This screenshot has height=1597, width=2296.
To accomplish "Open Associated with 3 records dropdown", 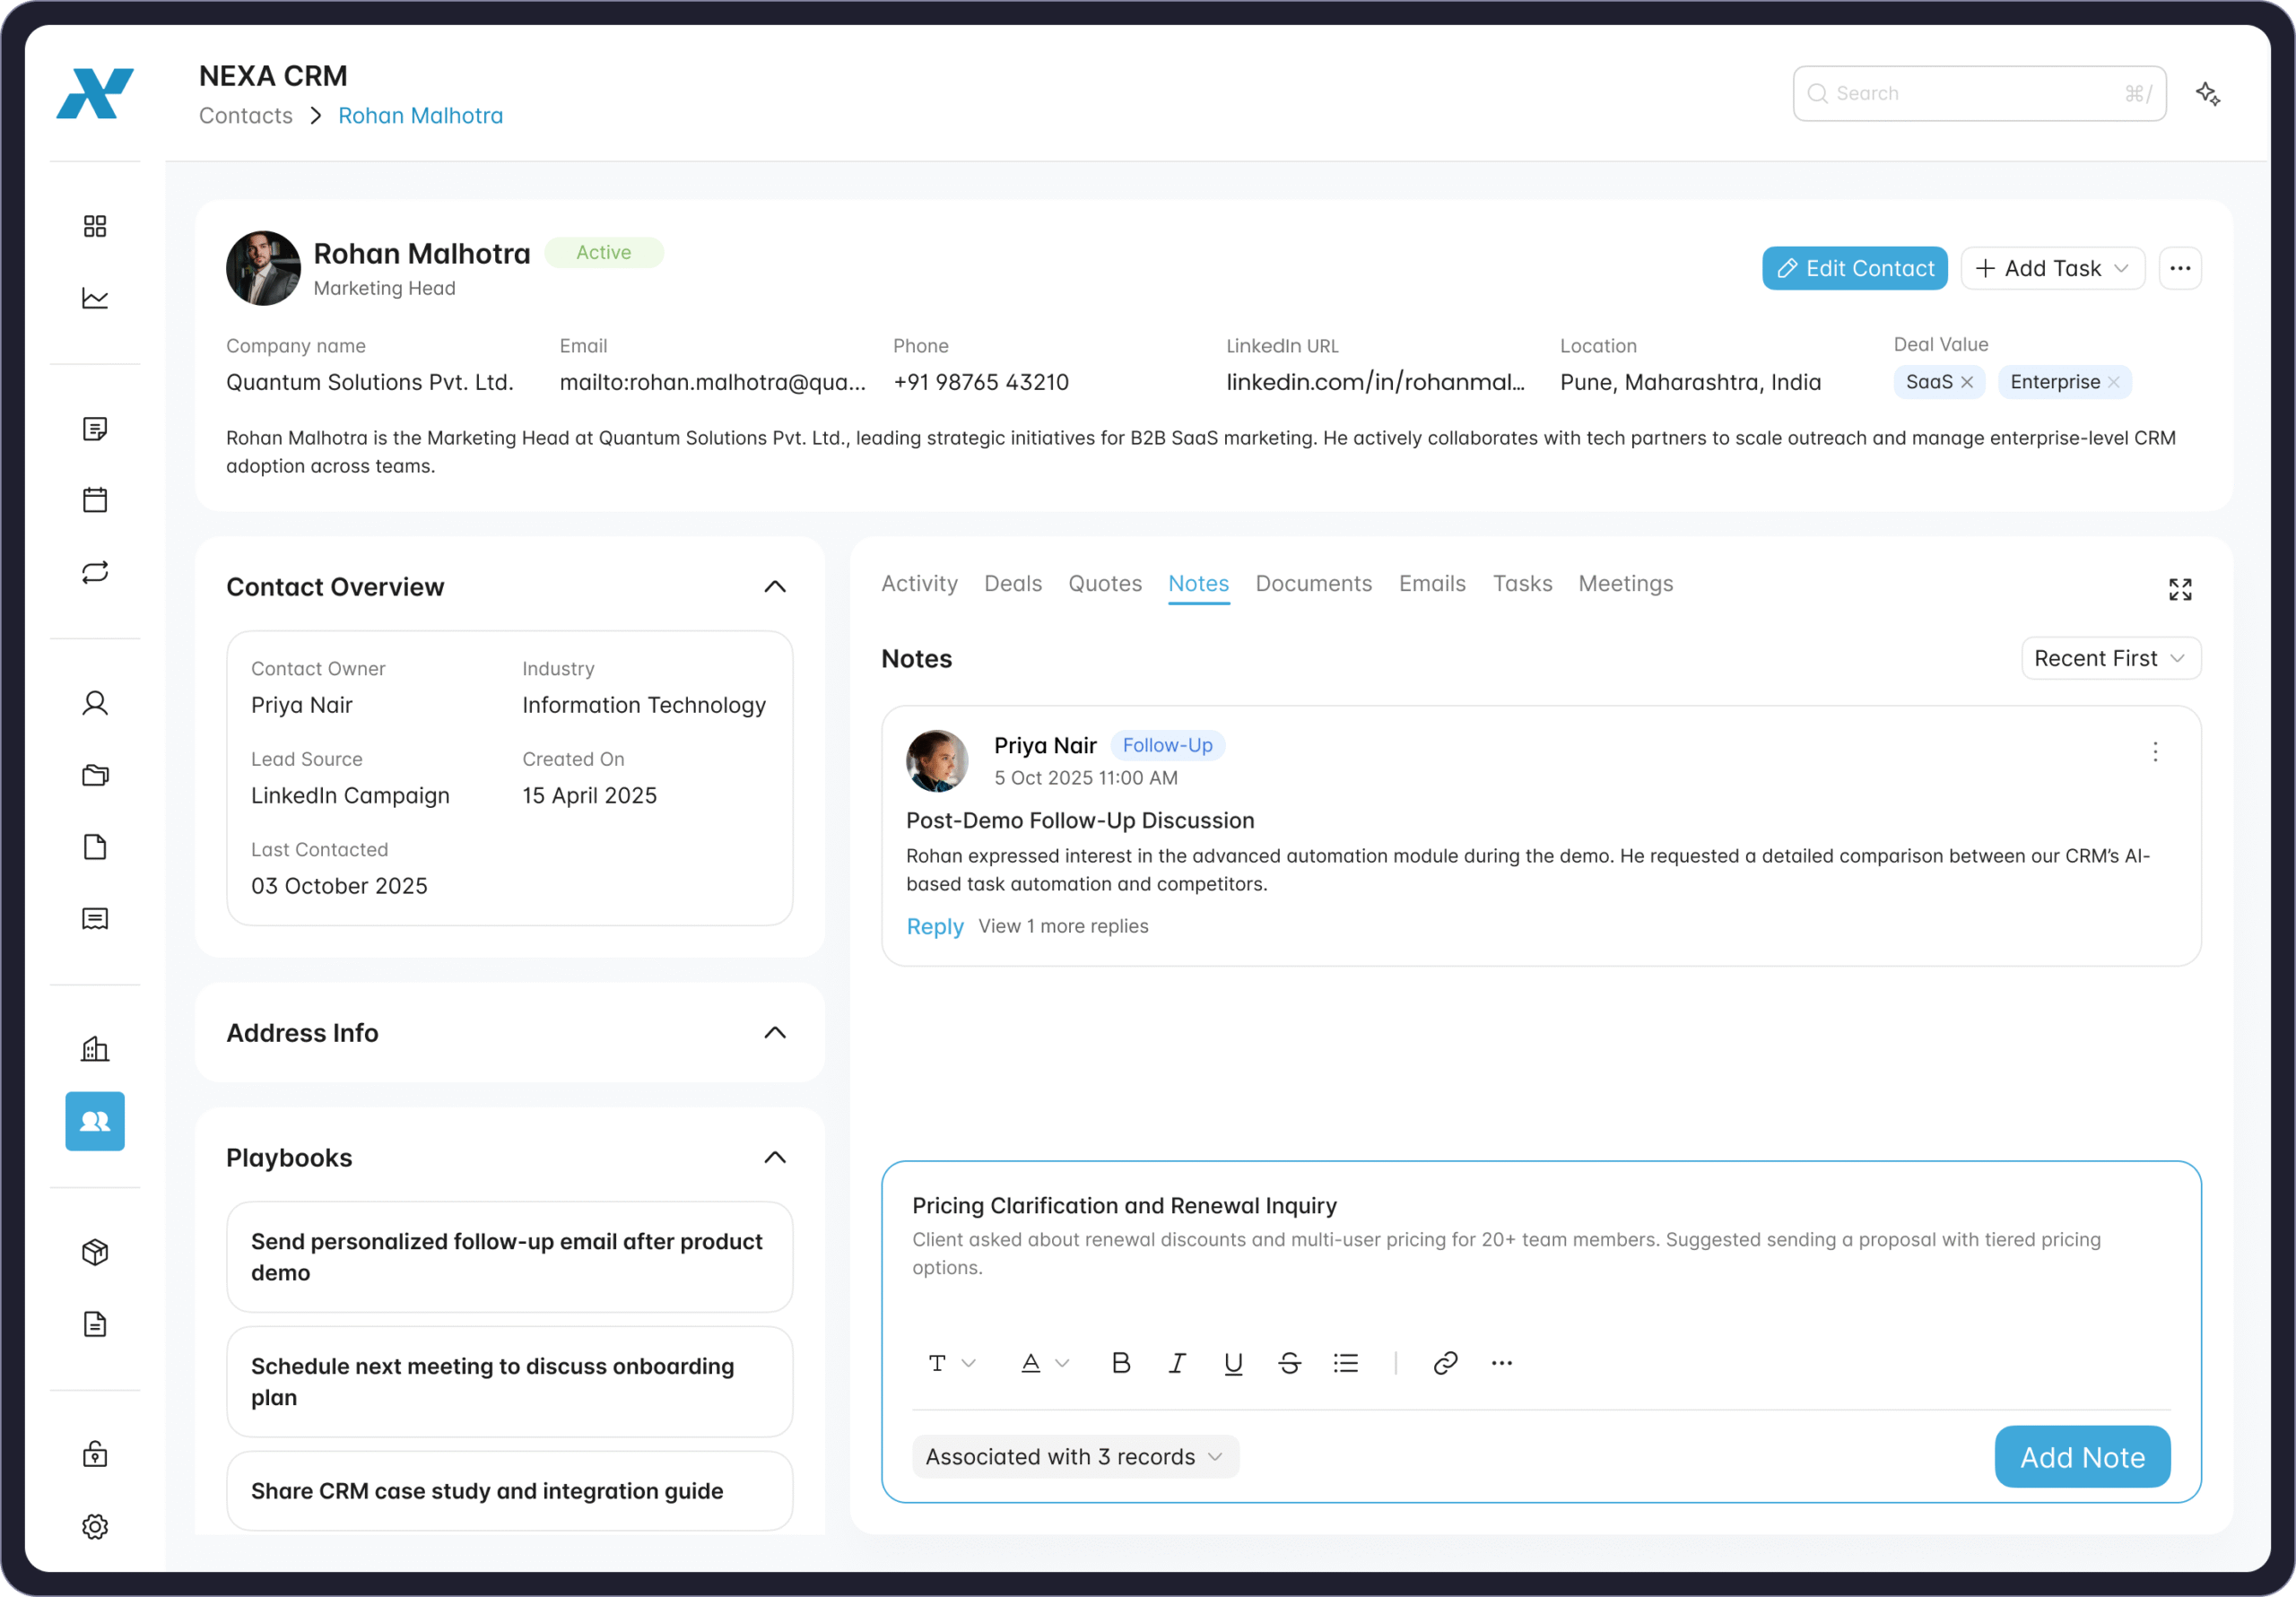I will click(1074, 1456).
